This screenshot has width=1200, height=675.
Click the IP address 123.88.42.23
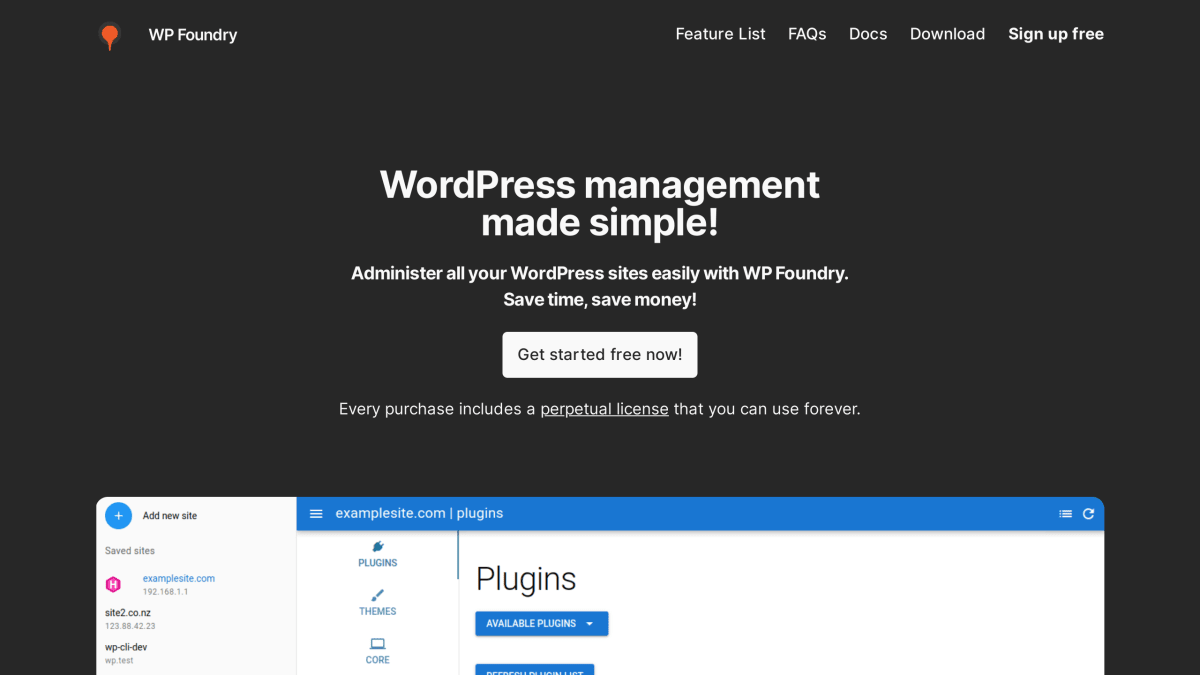pos(130,626)
